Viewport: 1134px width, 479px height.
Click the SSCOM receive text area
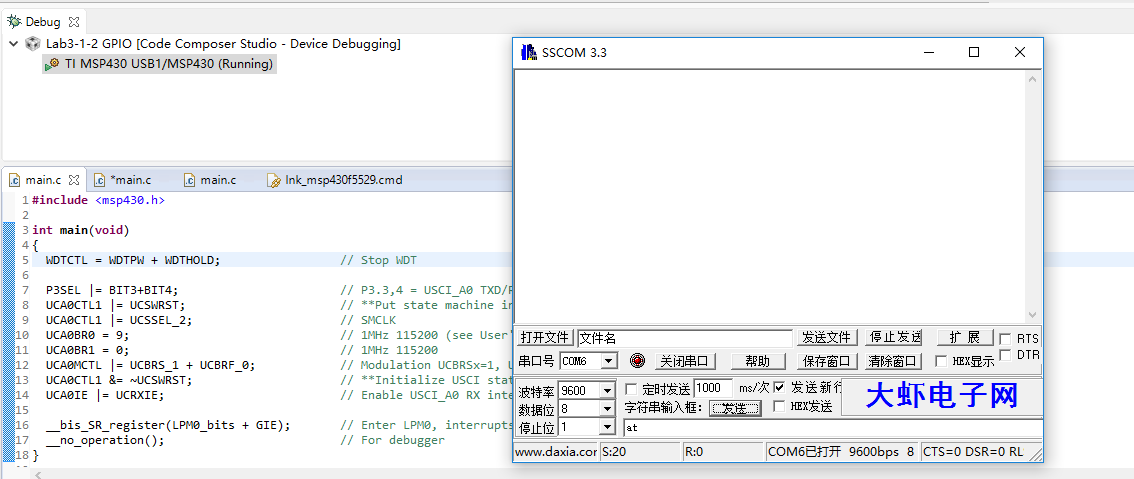click(770, 195)
